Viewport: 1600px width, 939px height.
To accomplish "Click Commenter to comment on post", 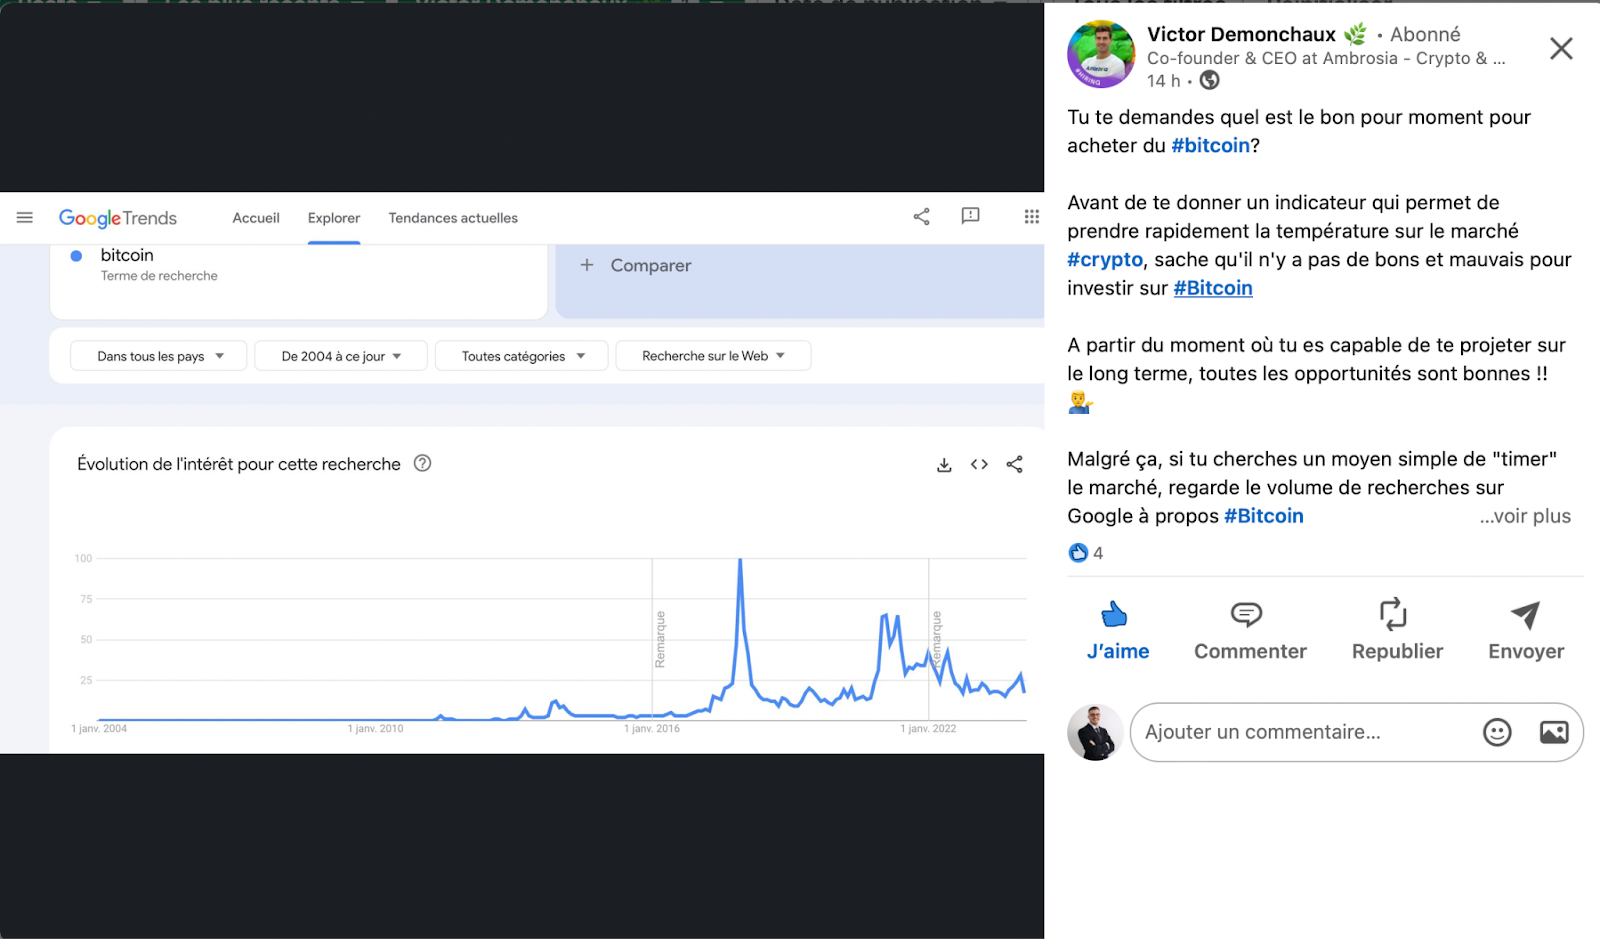I will (1249, 631).
